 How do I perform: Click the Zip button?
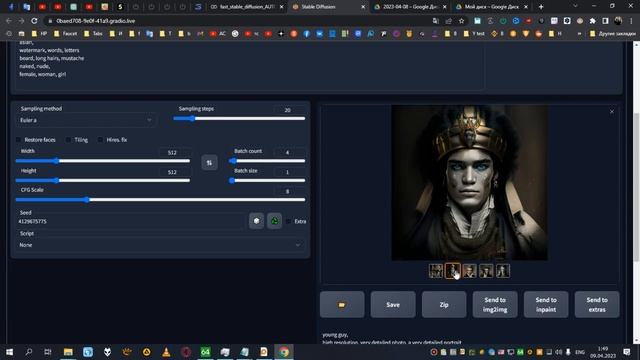(x=444, y=304)
